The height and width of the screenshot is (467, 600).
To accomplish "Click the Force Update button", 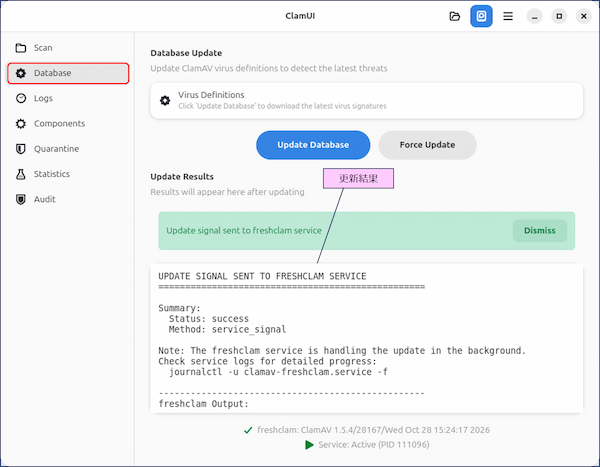I will 427,145.
